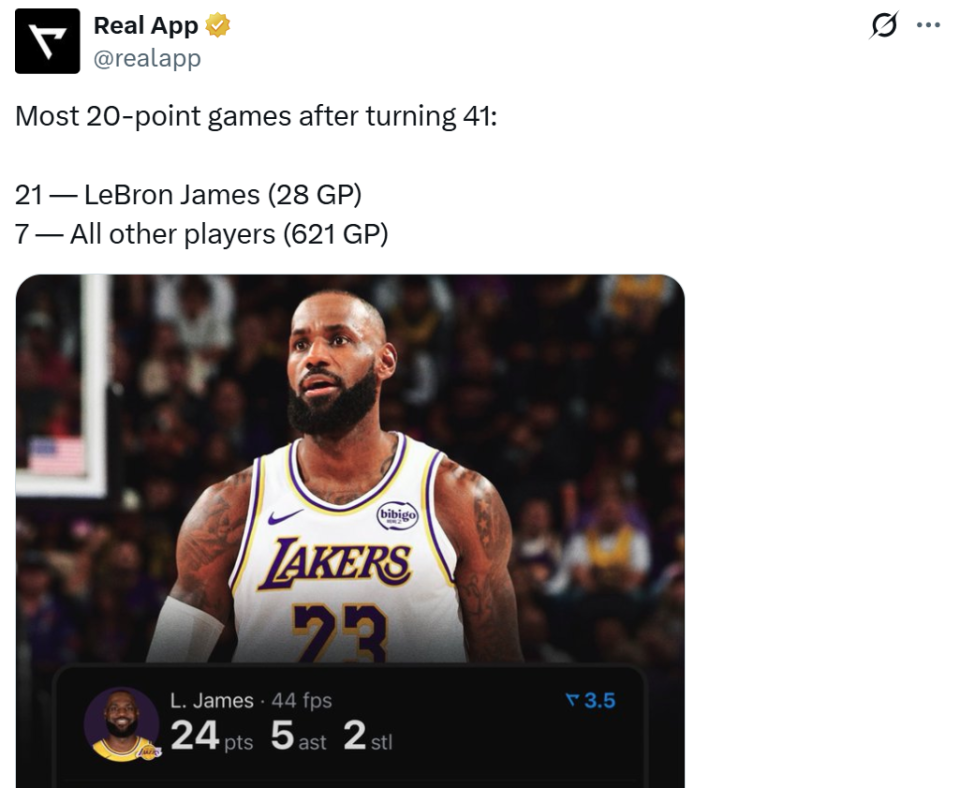This screenshot has height=788, width=960.
Task: Click the small LeBron avatar in stat card
Action: (121, 724)
